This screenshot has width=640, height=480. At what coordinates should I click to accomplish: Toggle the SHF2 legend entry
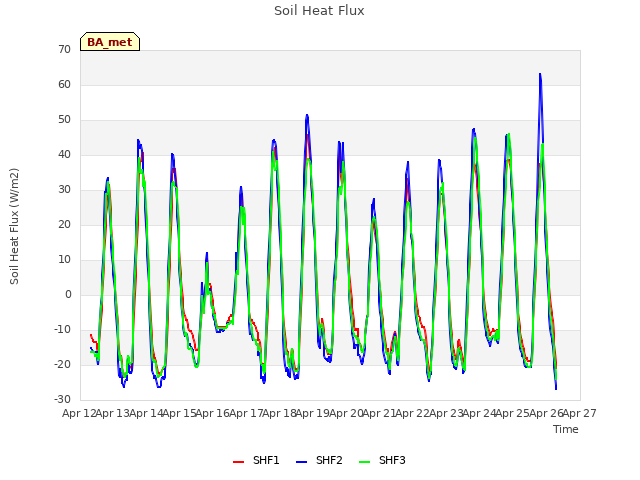(x=319, y=460)
